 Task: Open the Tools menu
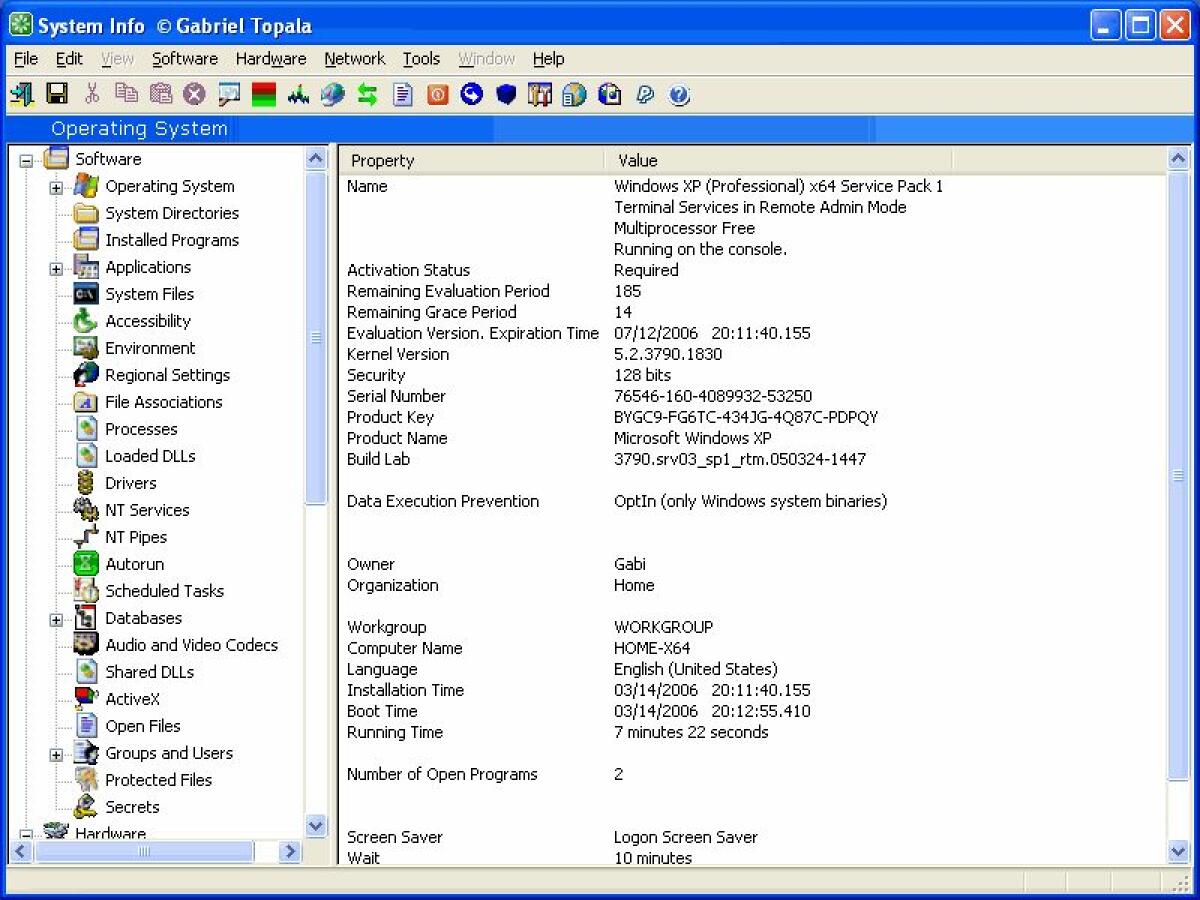[421, 59]
